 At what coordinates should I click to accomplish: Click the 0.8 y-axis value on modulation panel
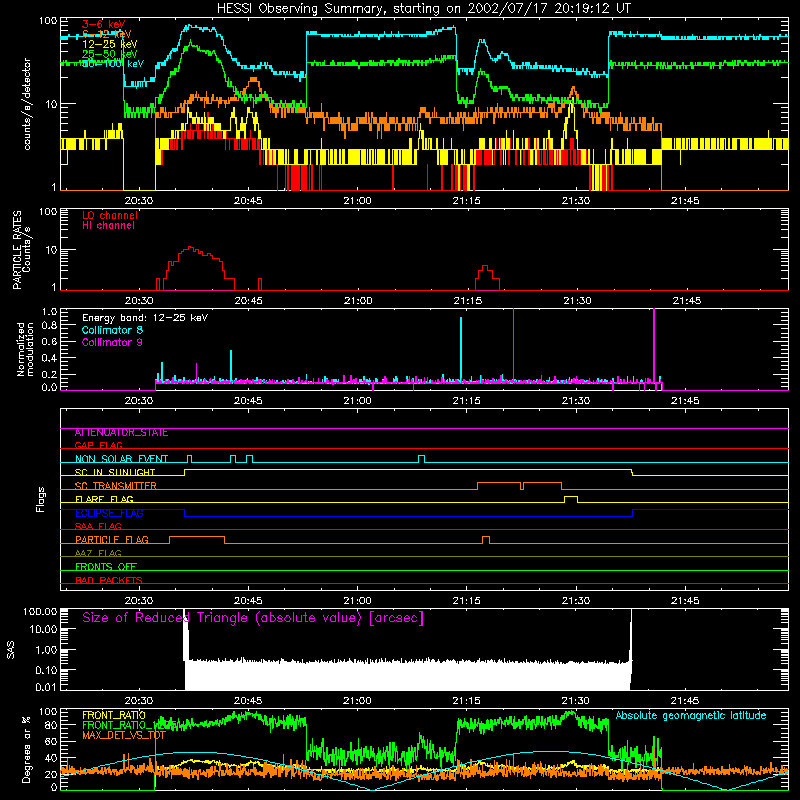click(49, 326)
